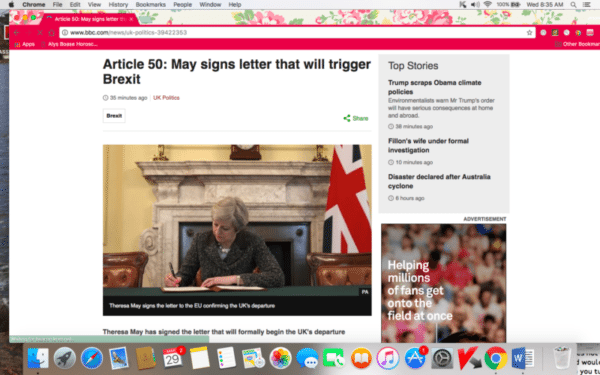Bookmark this page with the star icon
Viewport: 600px width, 375px height.
coord(530,33)
